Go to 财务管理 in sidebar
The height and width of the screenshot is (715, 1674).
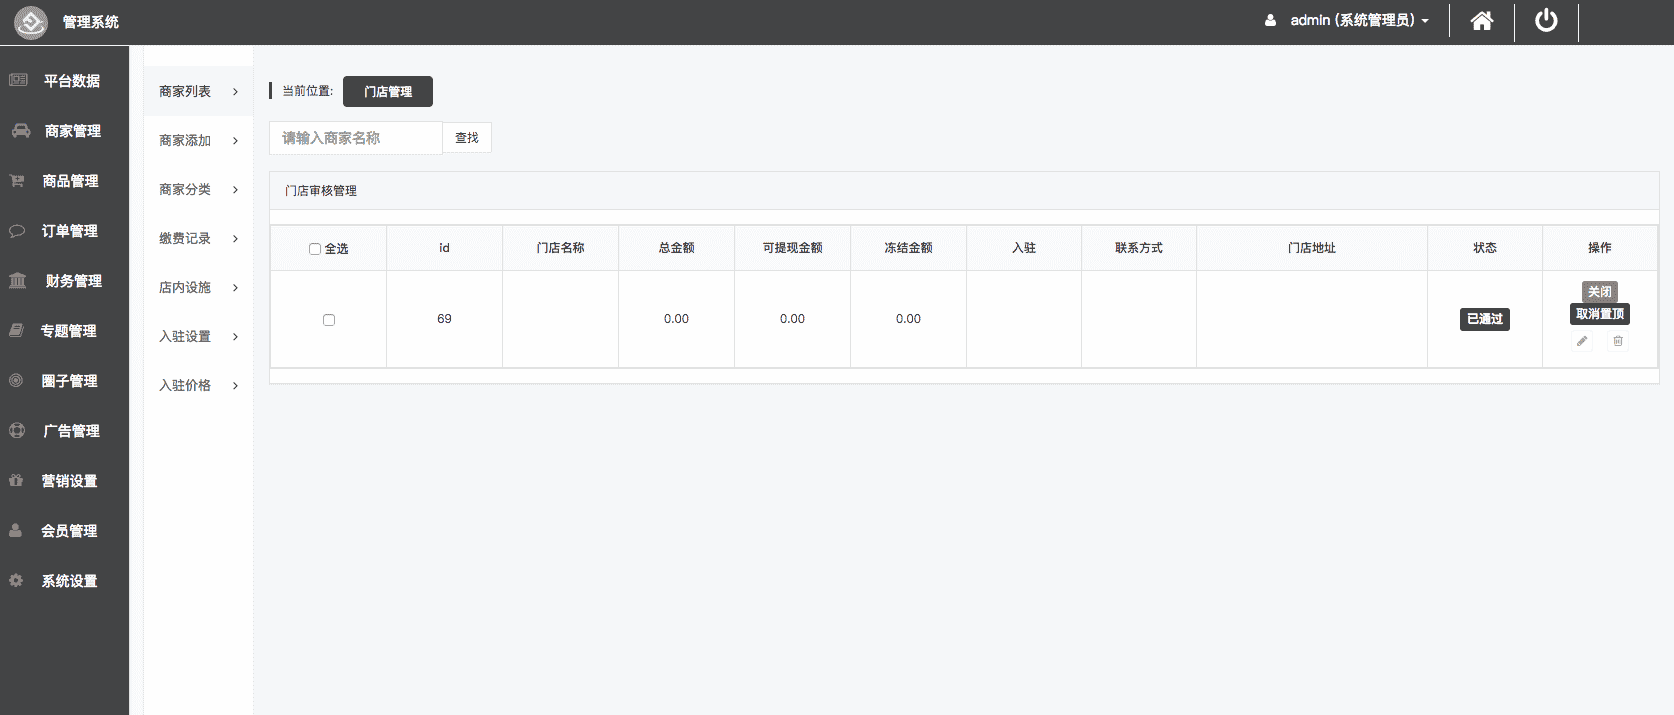73,281
